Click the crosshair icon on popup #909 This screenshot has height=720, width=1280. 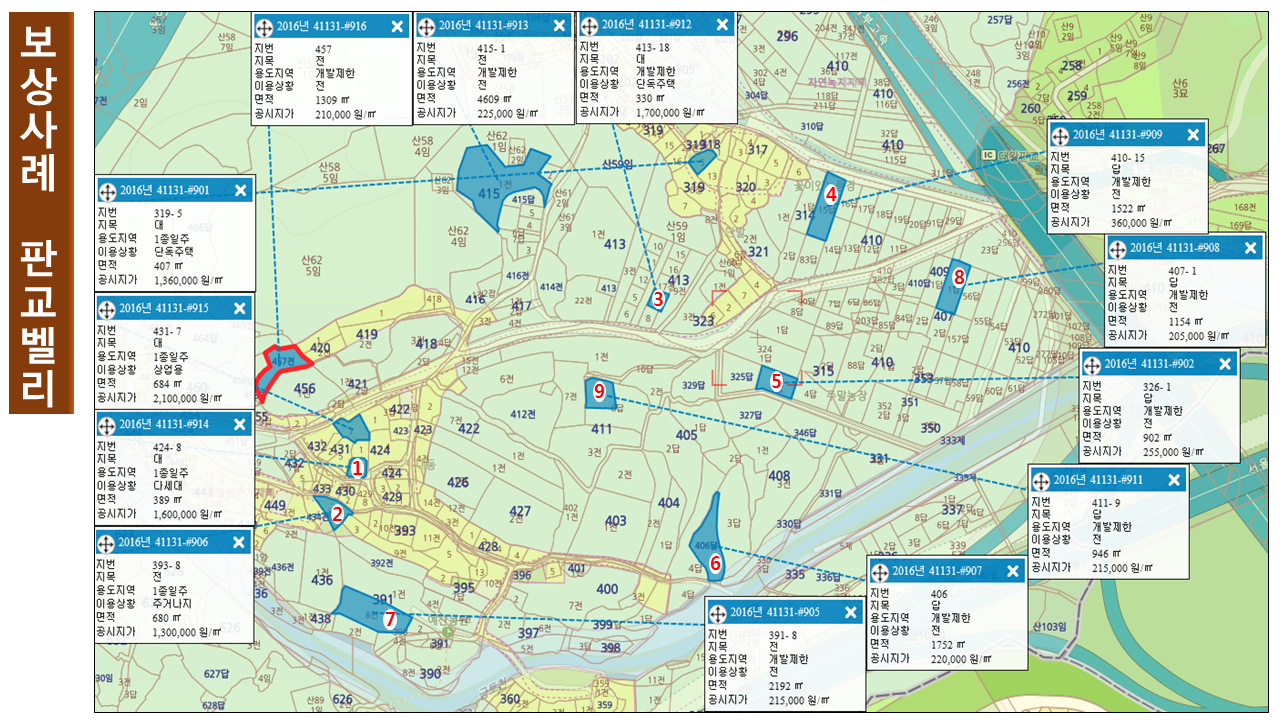(x=1060, y=134)
